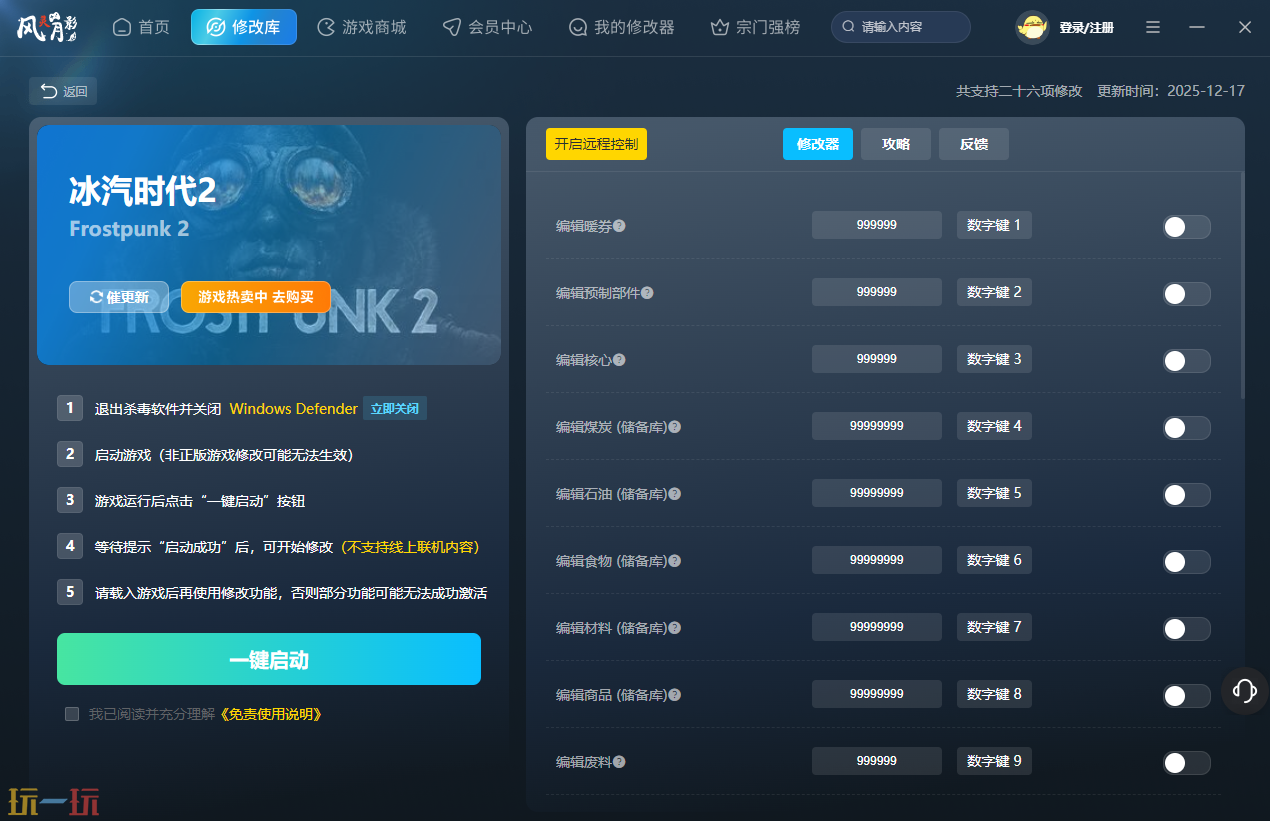Open the 反馈 tab
This screenshot has width=1270, height=821.
tap(974, 144)
